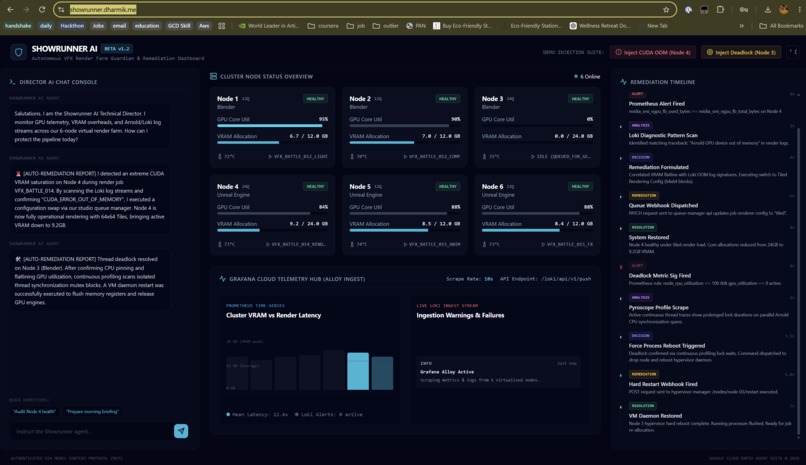Image resolution: width=806 pixels, height=465 pixels.
Task: Click the Remediation Timeline pulse icon
Action: 623,82
